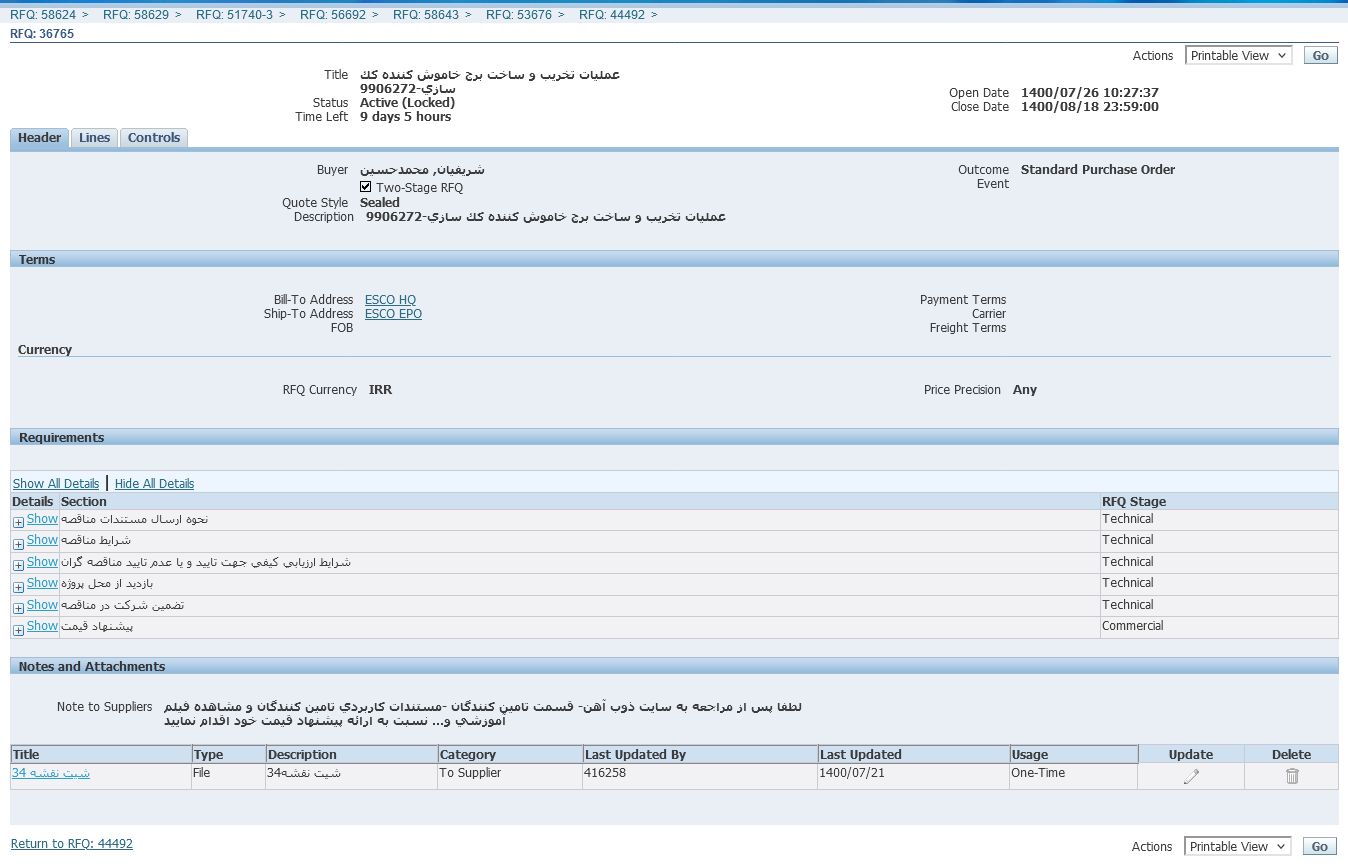1348x866 pixels.
Task: Click the Usage column header
Action: click(1074, 755)
